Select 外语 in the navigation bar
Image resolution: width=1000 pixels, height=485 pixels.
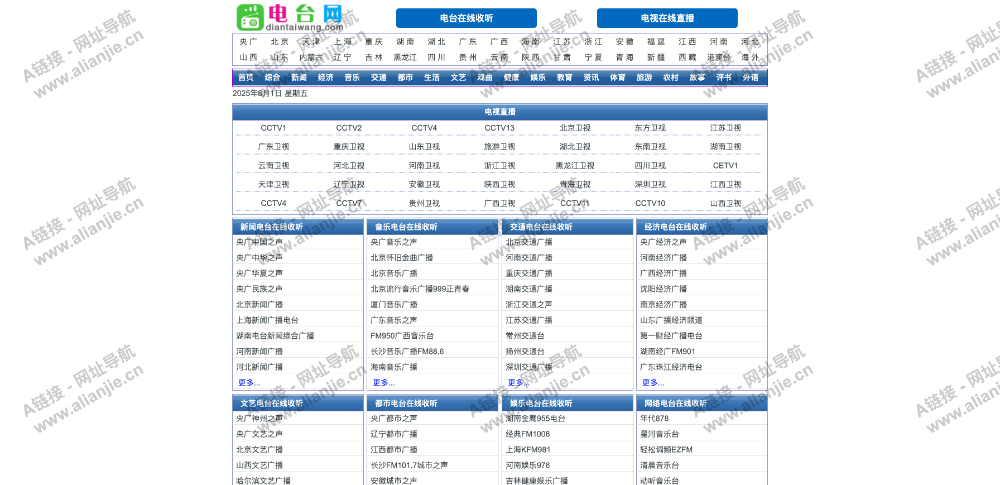pos(751,78)
